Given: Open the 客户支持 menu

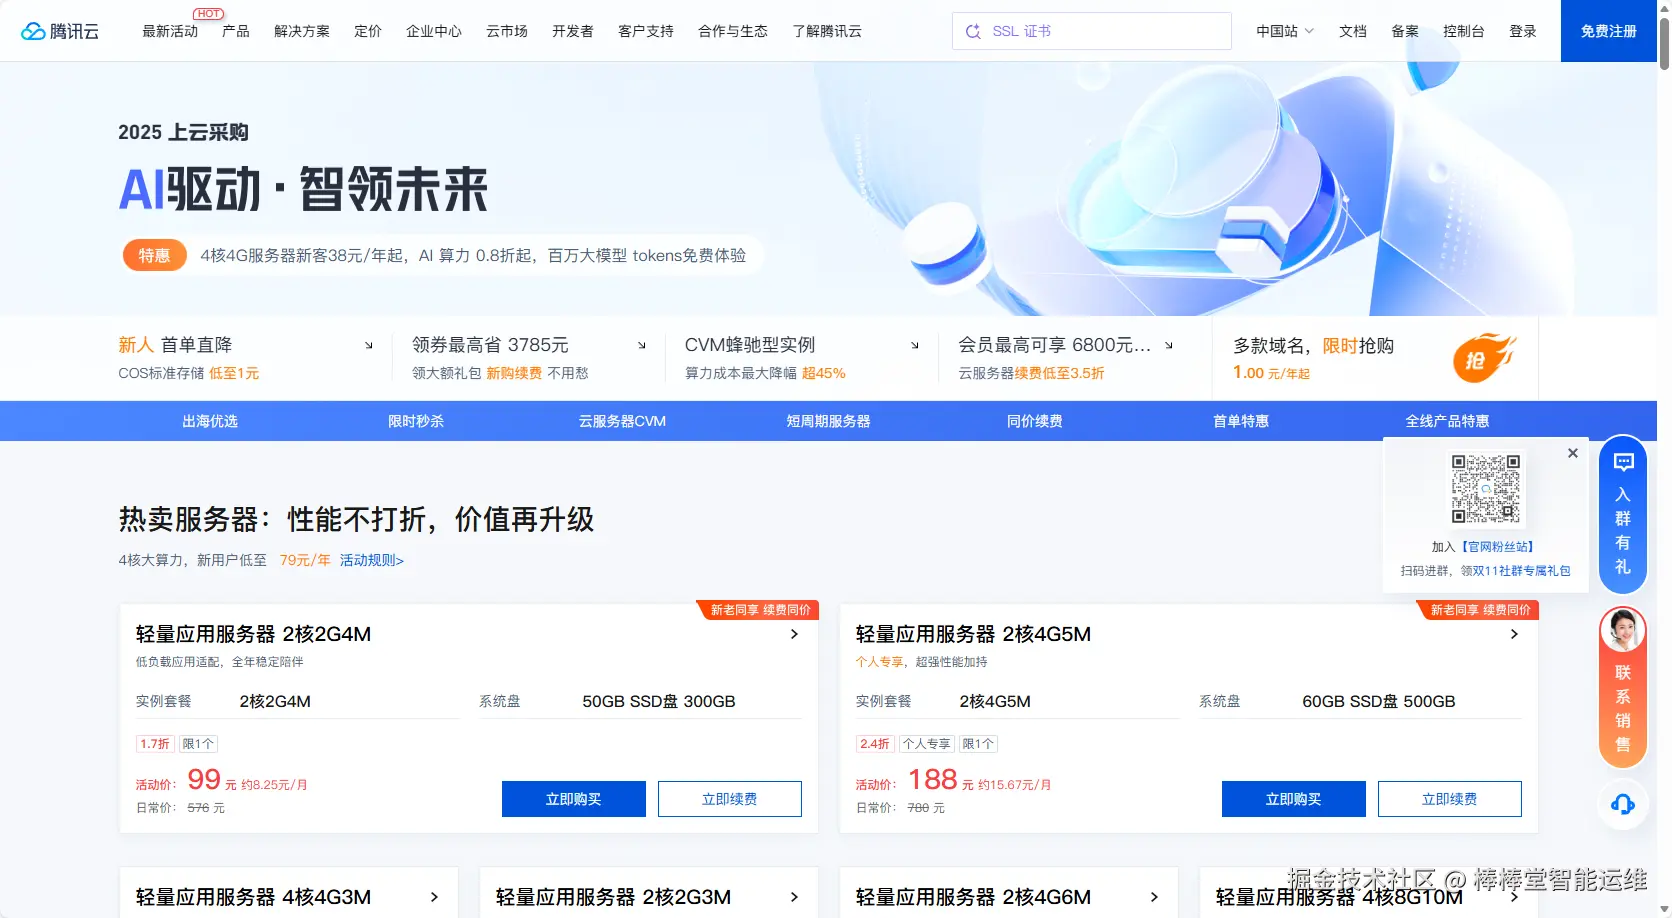Looking at the screenshot, I should (646, 31).
